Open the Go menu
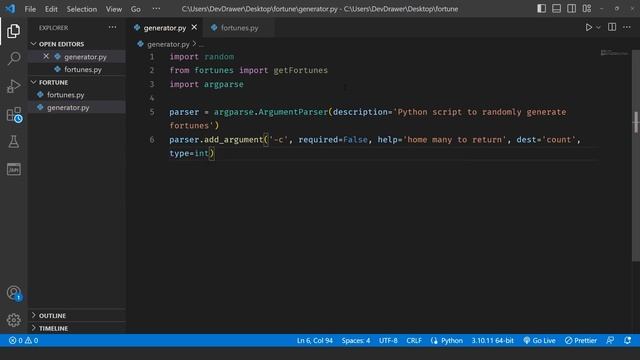This screenshot has width=640, height=360. (x=136, y=9)
